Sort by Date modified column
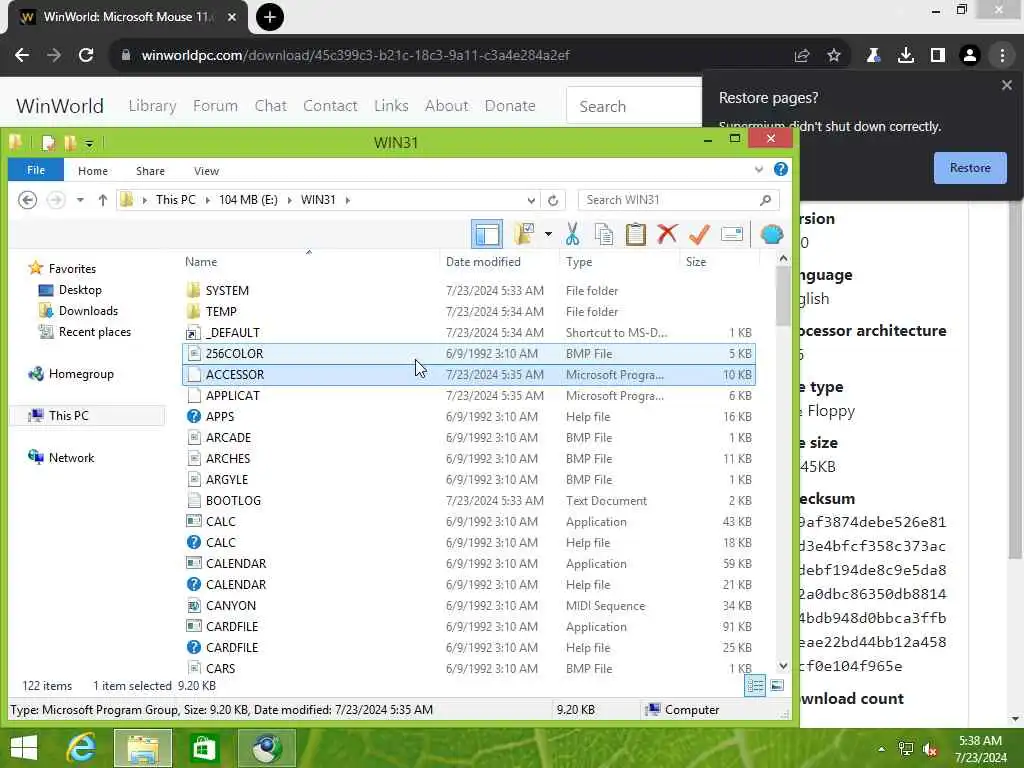This screenshot has width=1024, height=768. tap(483, 262)
